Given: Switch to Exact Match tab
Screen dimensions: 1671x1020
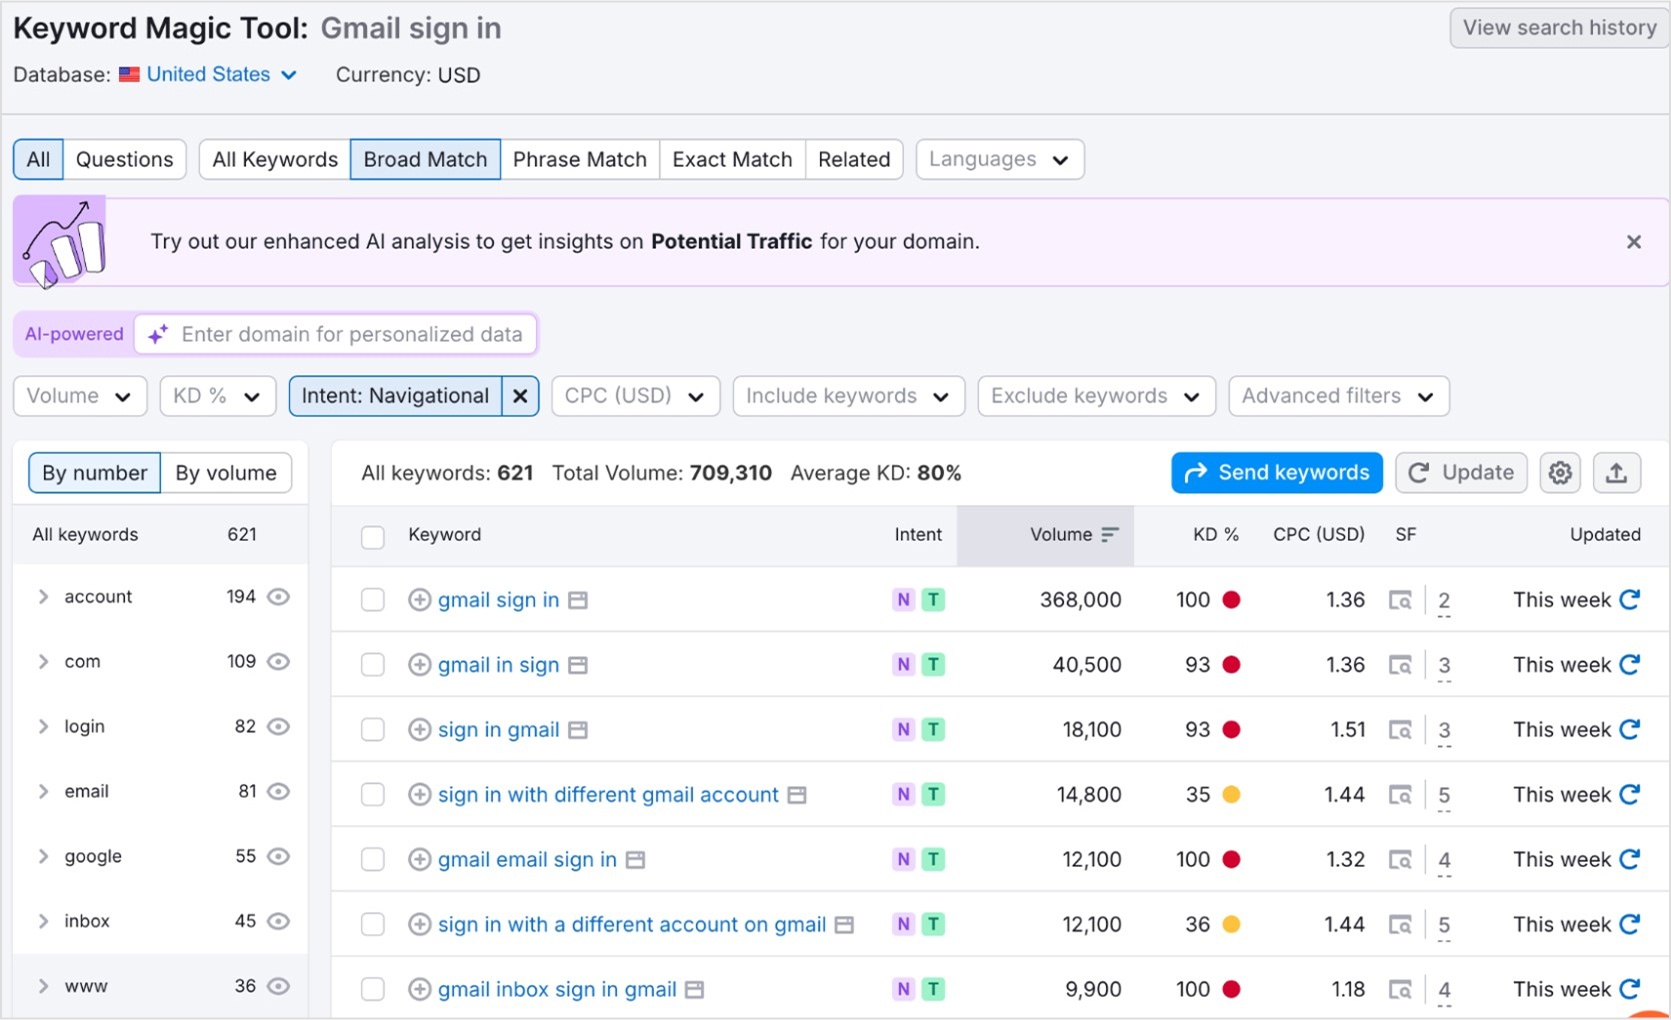Looking at the screenshot, I should [732, 159].
